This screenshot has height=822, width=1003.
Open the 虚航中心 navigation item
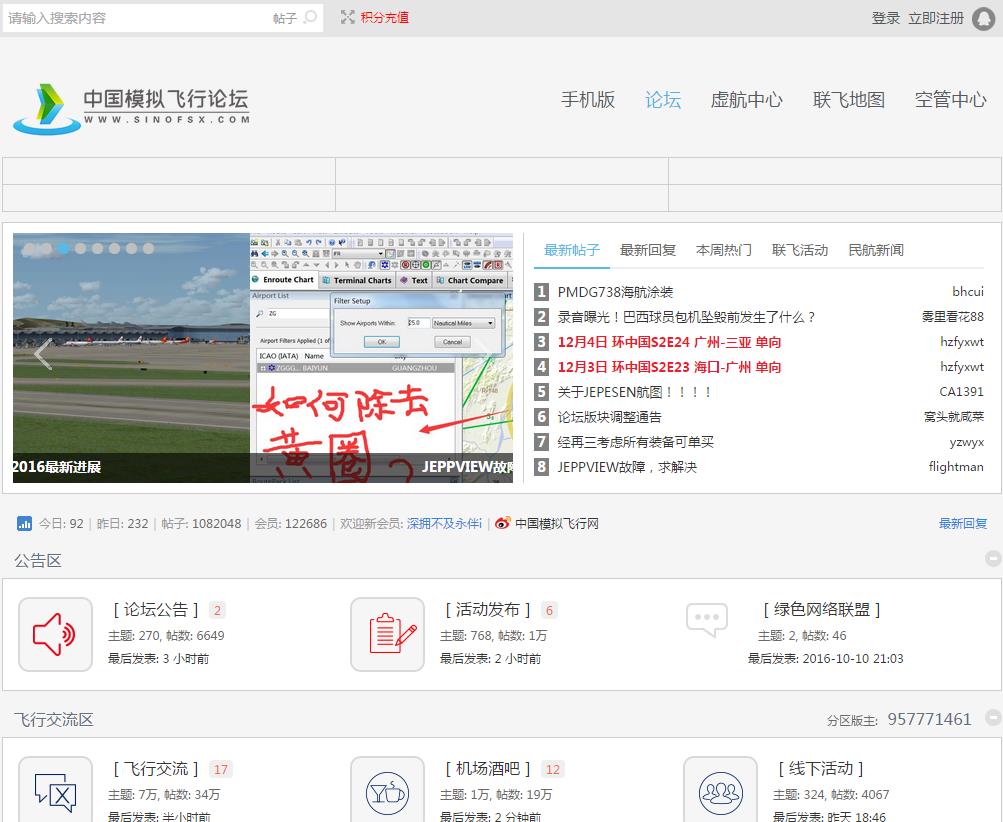tap(746, 100)
